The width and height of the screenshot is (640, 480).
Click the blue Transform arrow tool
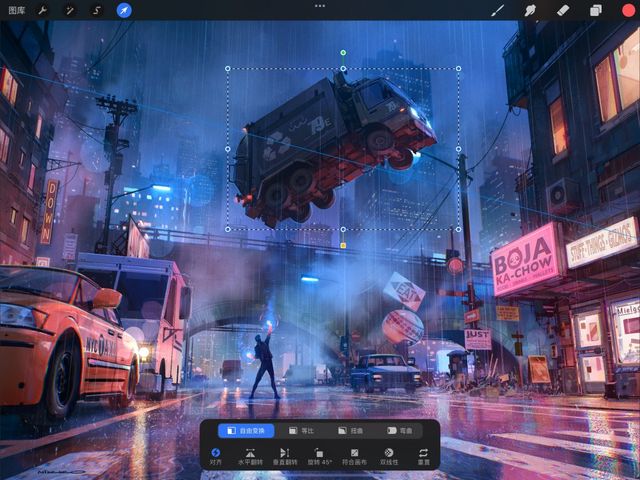[x=124, y=10]
